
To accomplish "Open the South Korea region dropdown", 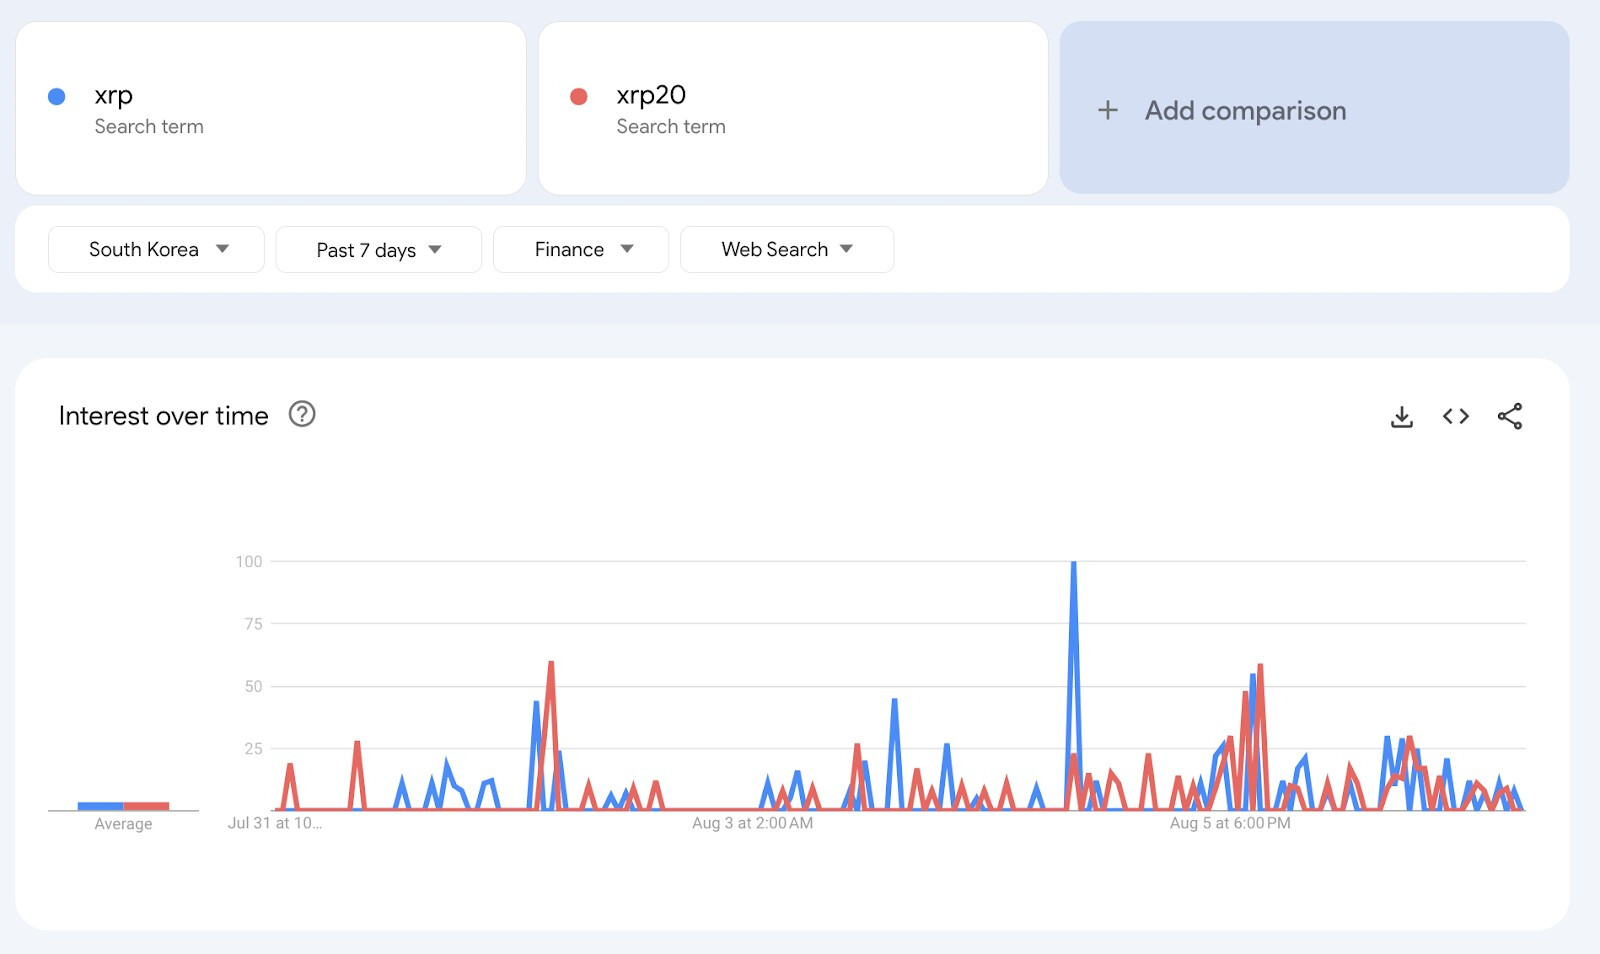I will [156, 249].
